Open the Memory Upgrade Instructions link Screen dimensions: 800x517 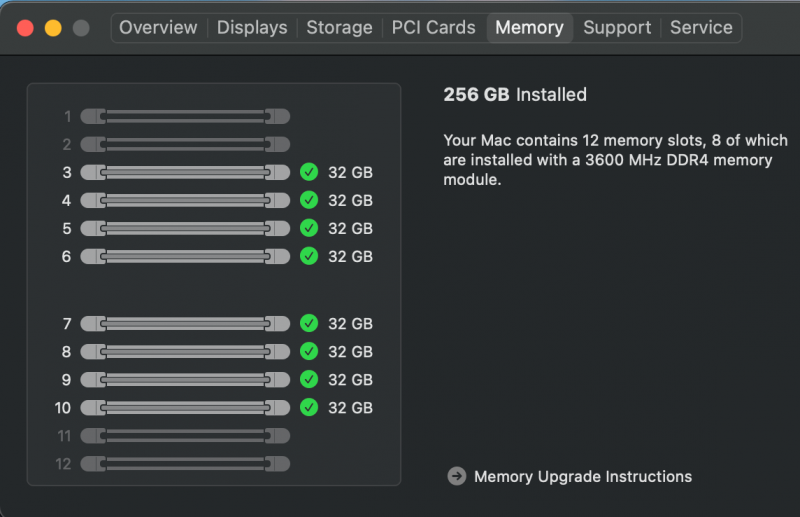pyautogui.click(x=583, y=477)
